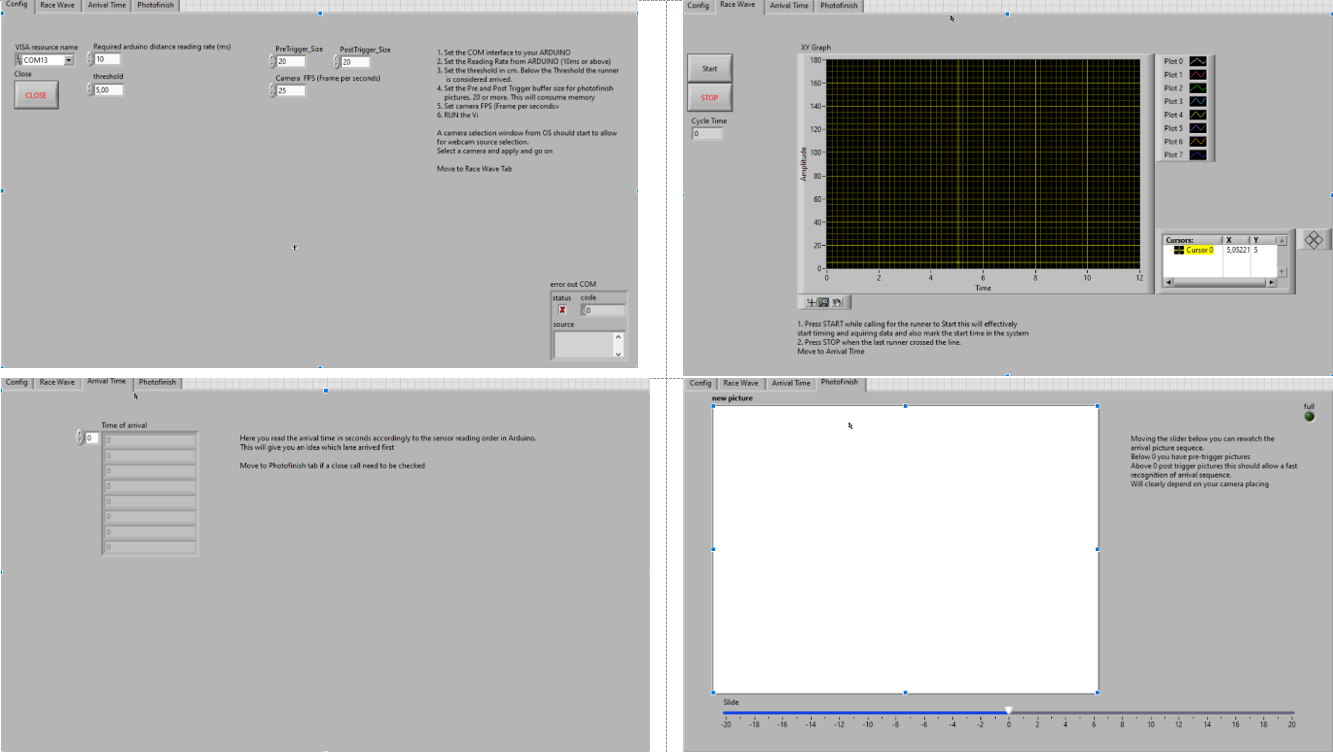Click the Camera FPS field showing 25
Image resolution: width=1333 pixels, height=752 pixels.
291,91
